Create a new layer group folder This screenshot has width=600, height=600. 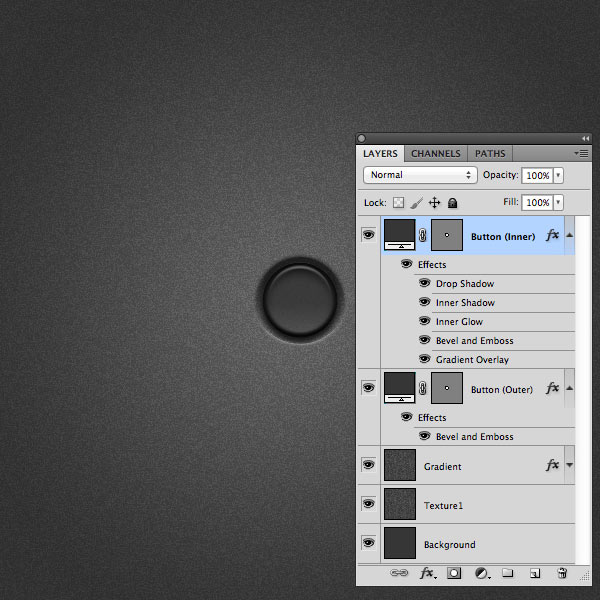point(508,572)
